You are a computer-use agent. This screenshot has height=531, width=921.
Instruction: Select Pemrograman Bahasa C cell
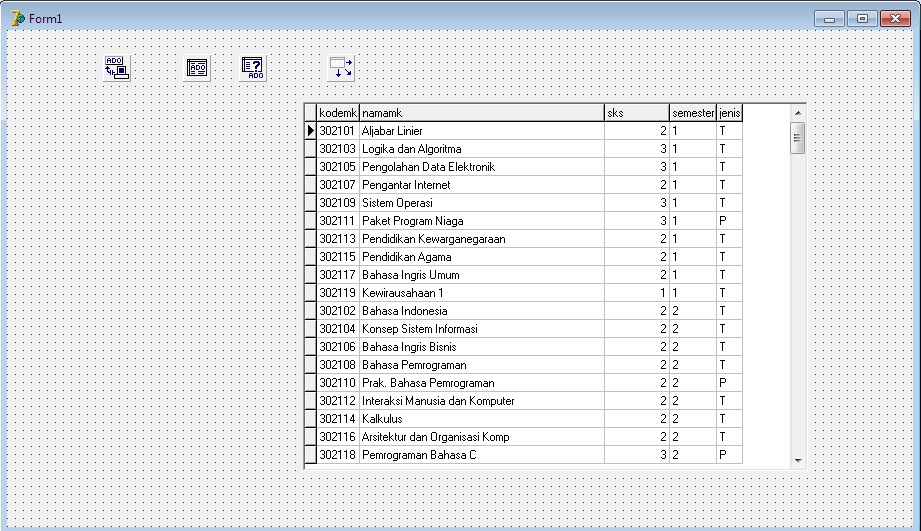point(482,455)
